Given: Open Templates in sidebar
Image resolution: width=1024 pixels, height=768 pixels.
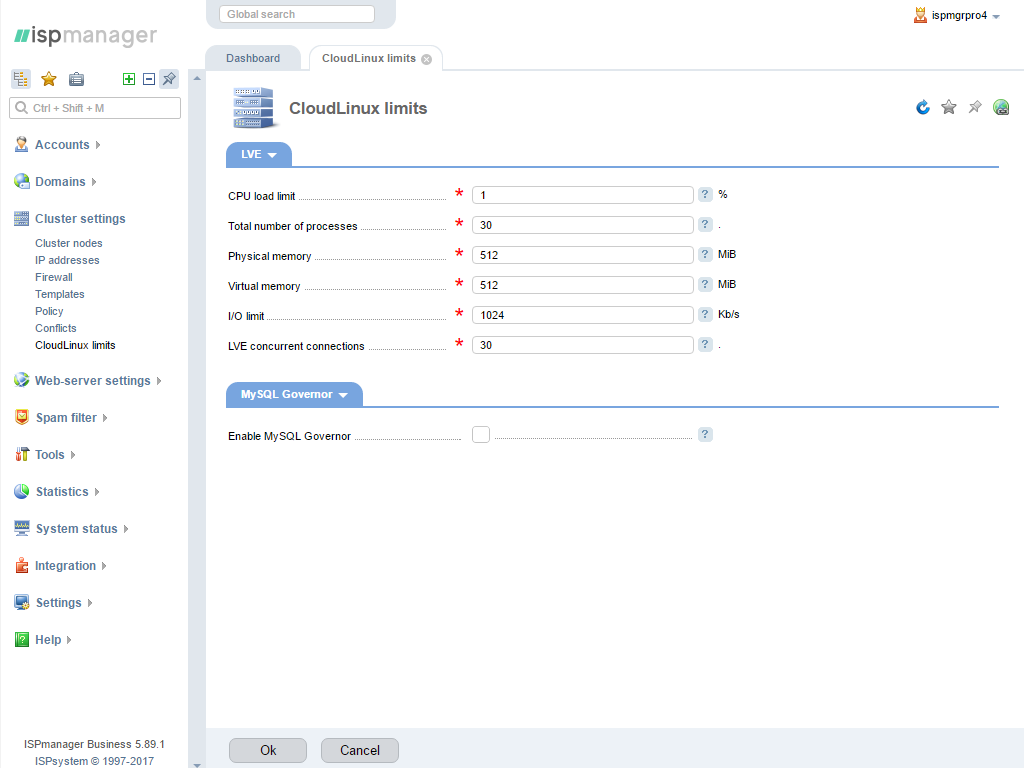Looking at the screenshot, I should pyautogui.click(x=59, y=294).
